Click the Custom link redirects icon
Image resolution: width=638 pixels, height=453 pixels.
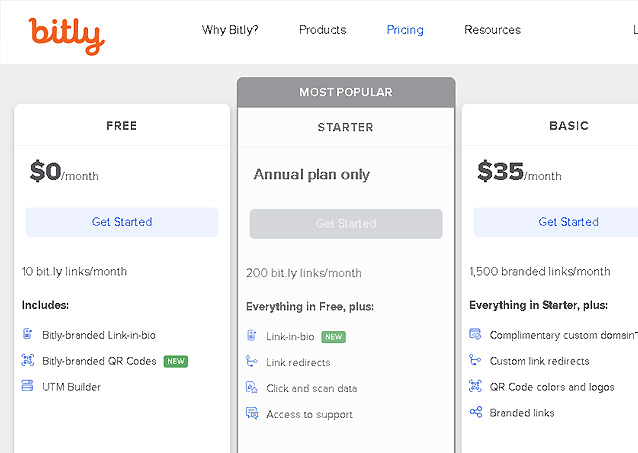pos(475,360)
